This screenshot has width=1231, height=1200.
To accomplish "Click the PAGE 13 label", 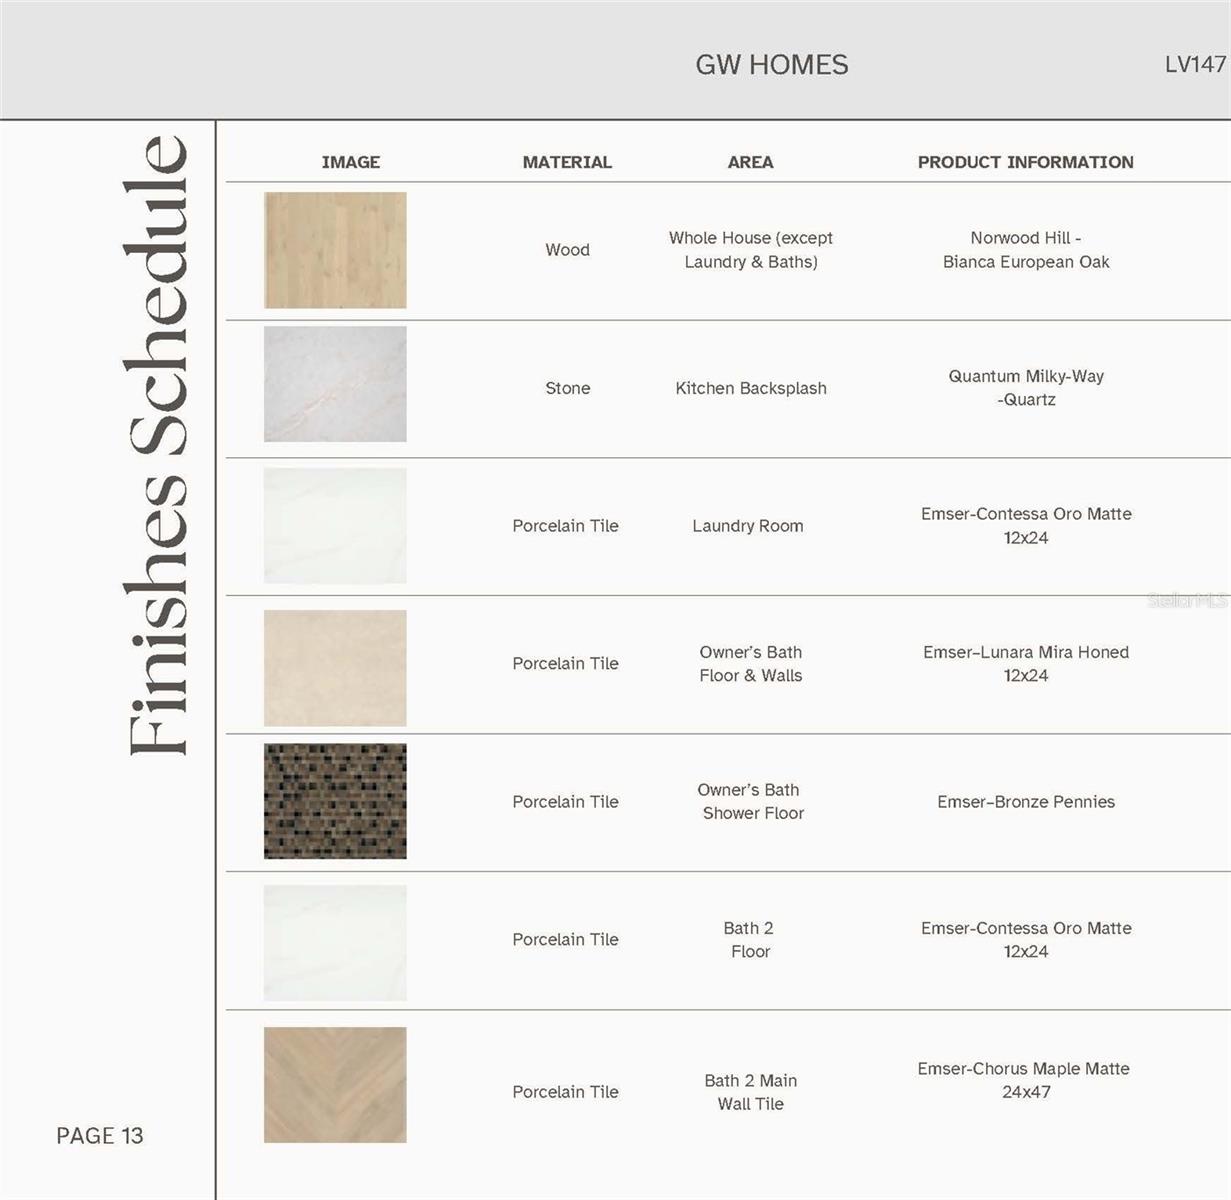I will (100, 1135).
